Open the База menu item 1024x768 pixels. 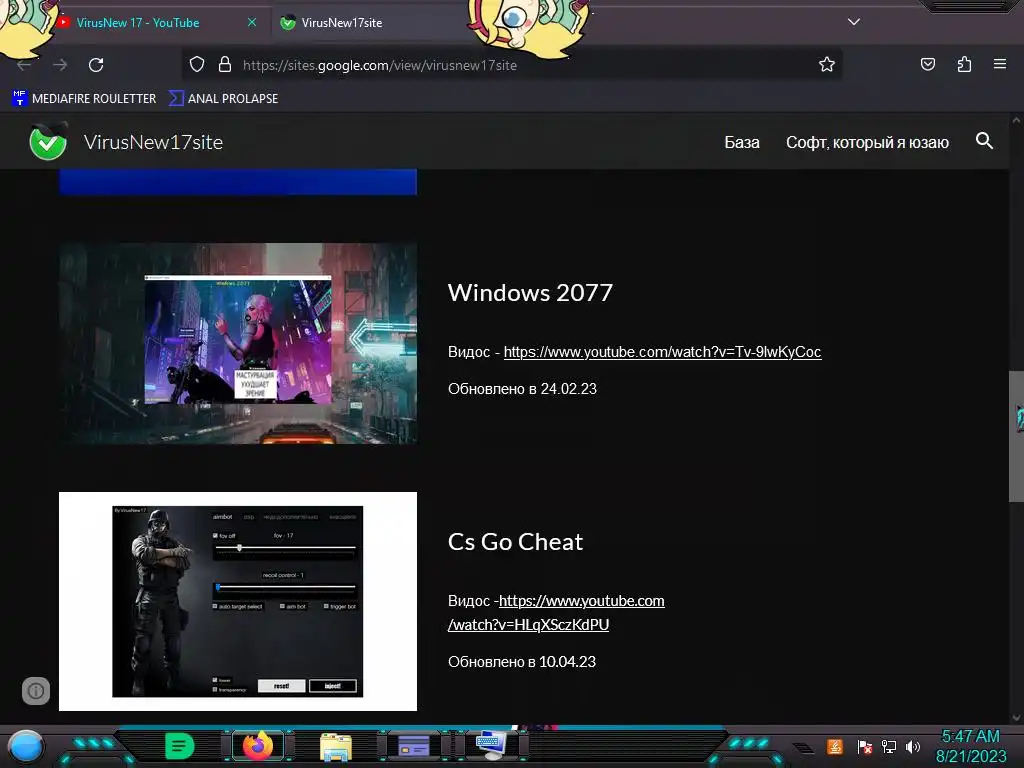[x=742, y=142]
